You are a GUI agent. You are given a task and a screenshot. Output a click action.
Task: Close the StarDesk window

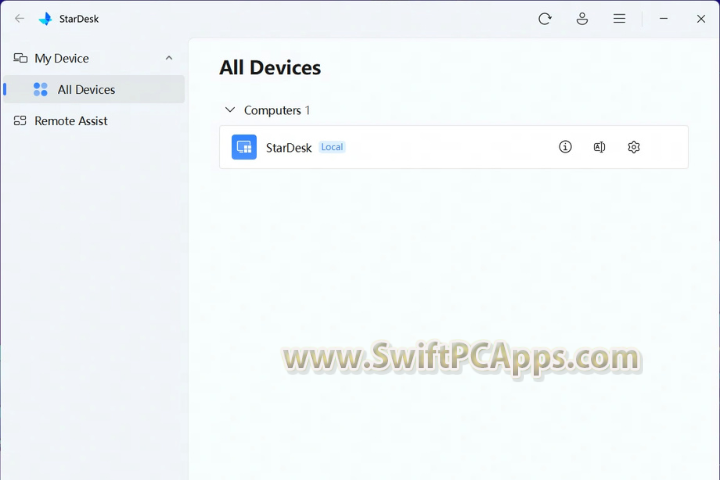pos(701,19)
